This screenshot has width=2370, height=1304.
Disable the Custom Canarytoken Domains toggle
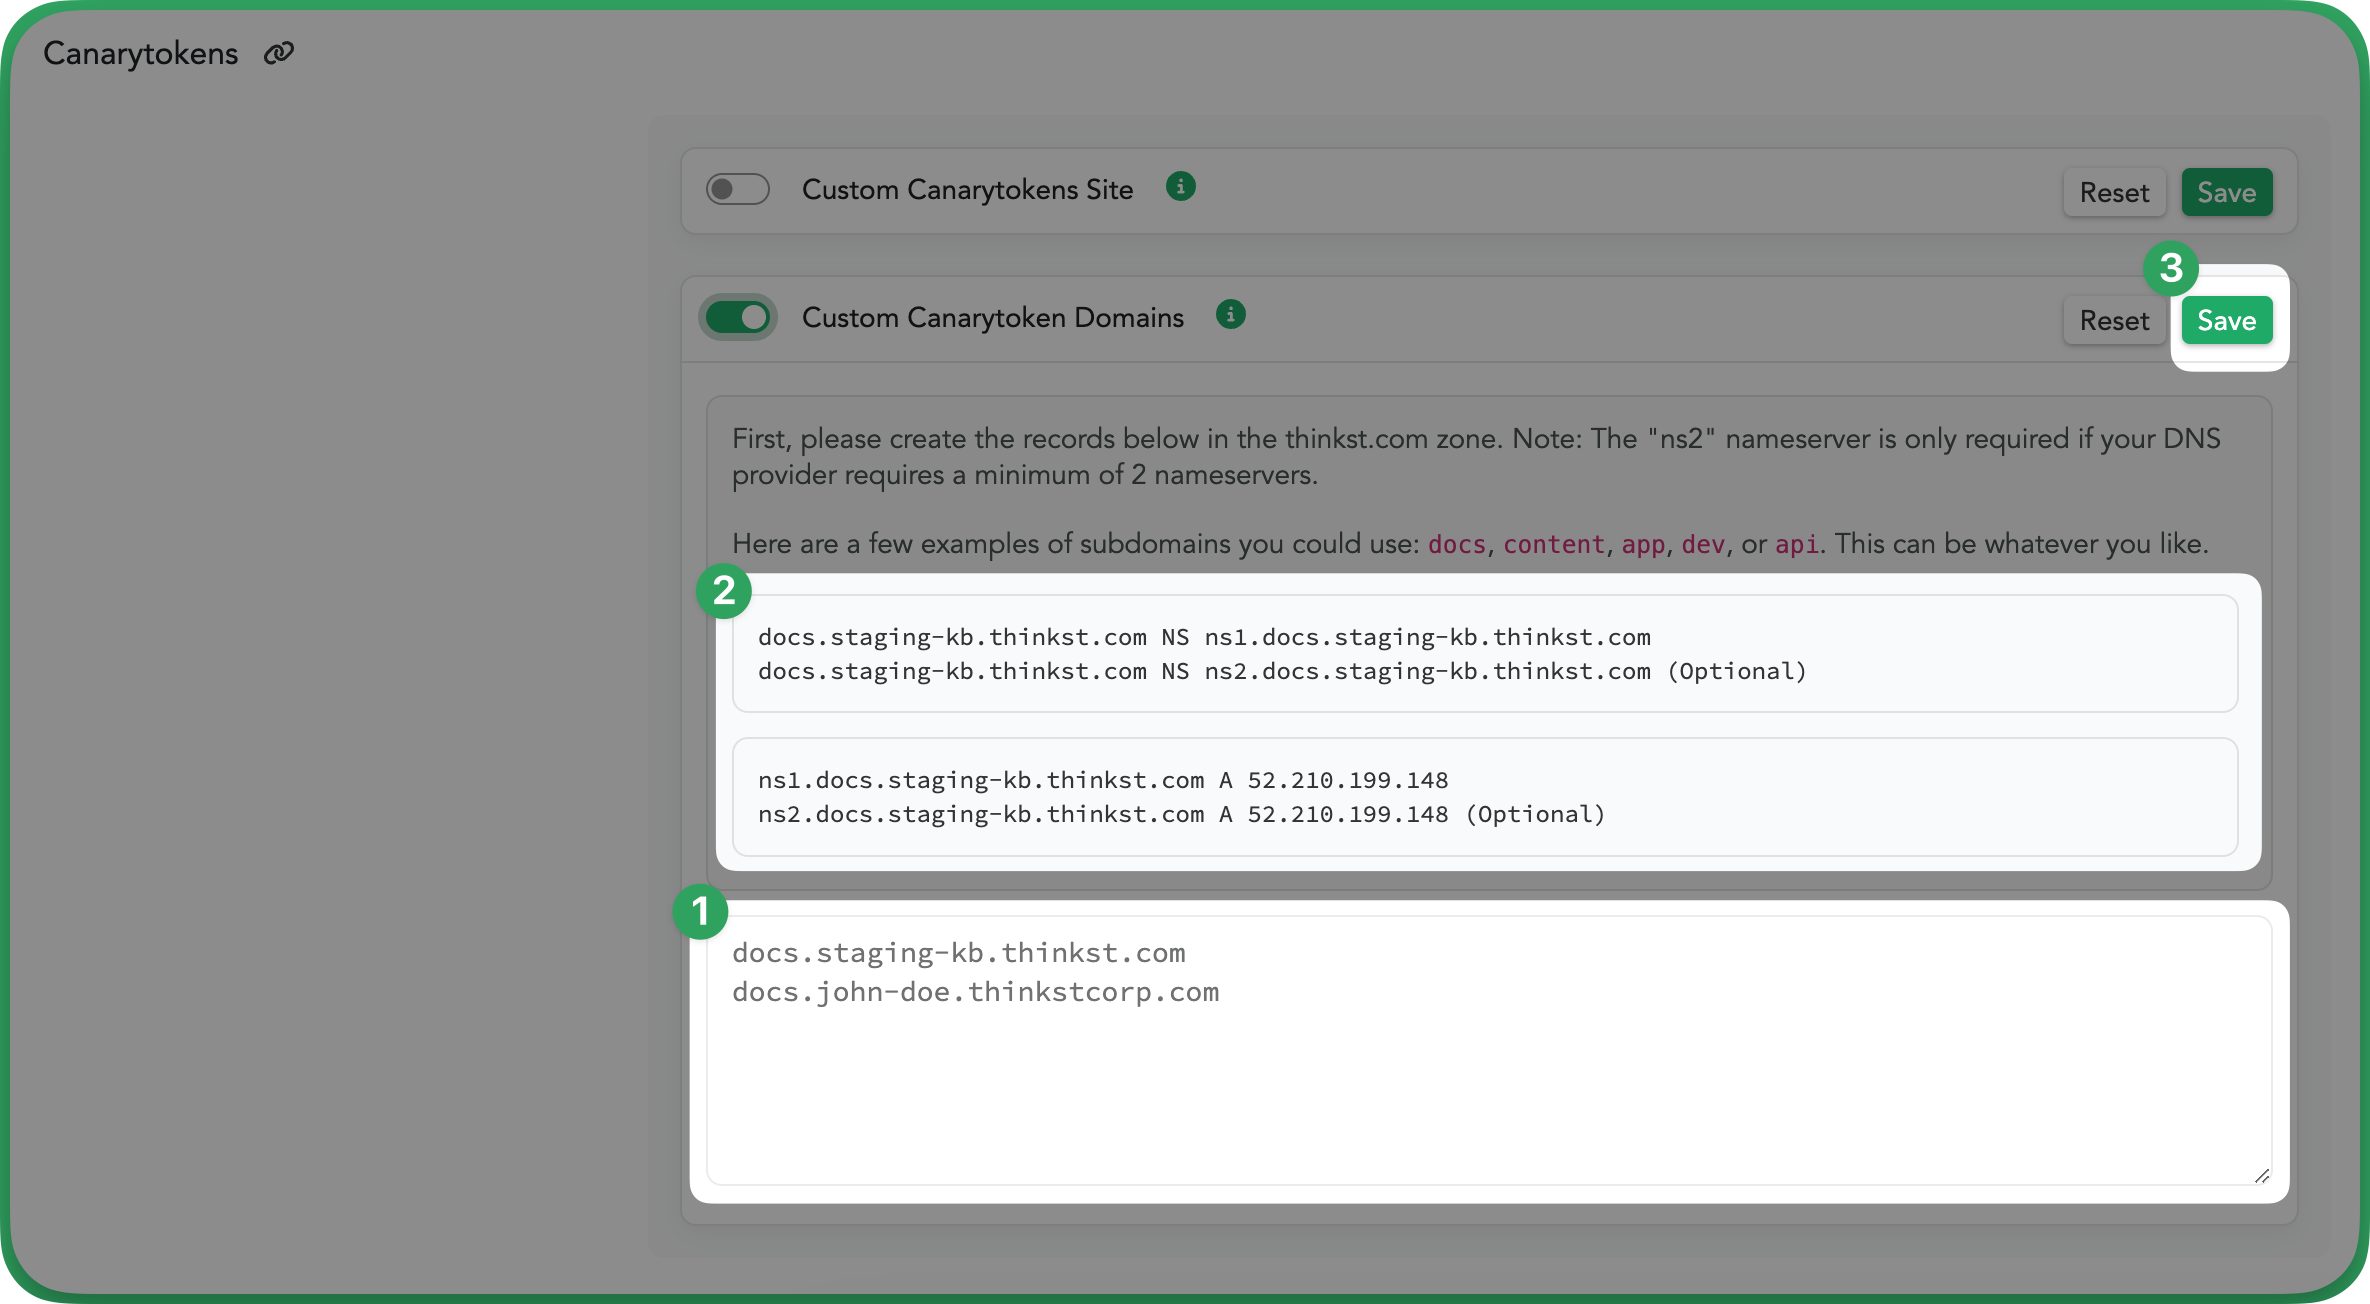[x=738, y=318]
